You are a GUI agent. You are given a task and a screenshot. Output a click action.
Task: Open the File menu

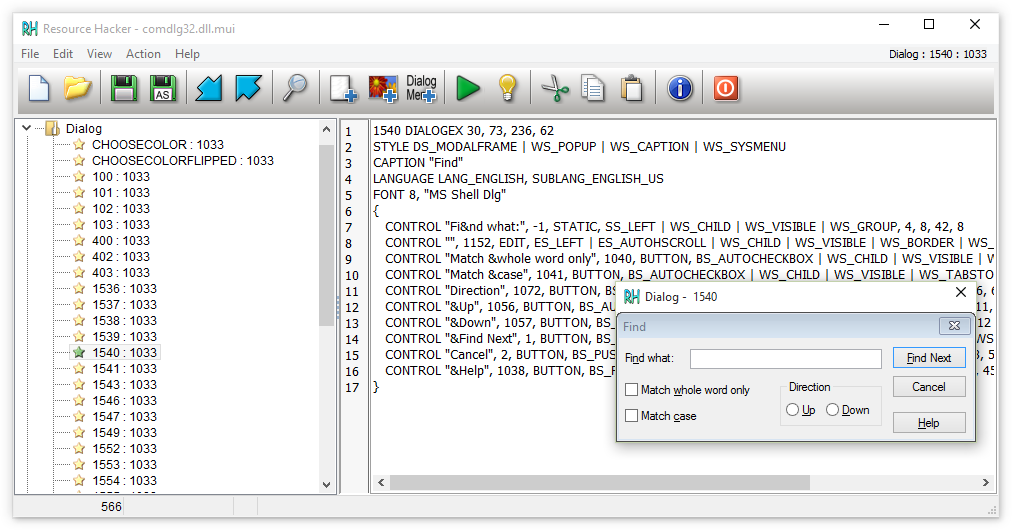coord(30,54)
